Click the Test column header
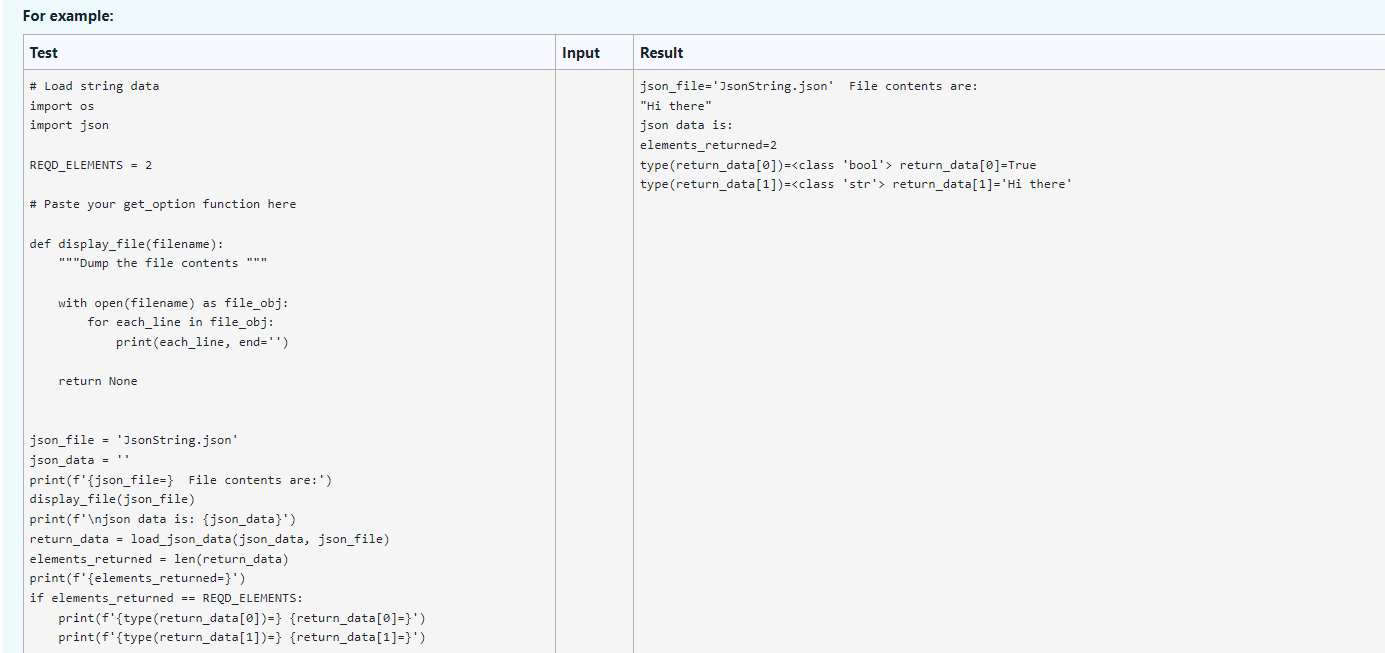 (44, 52)
